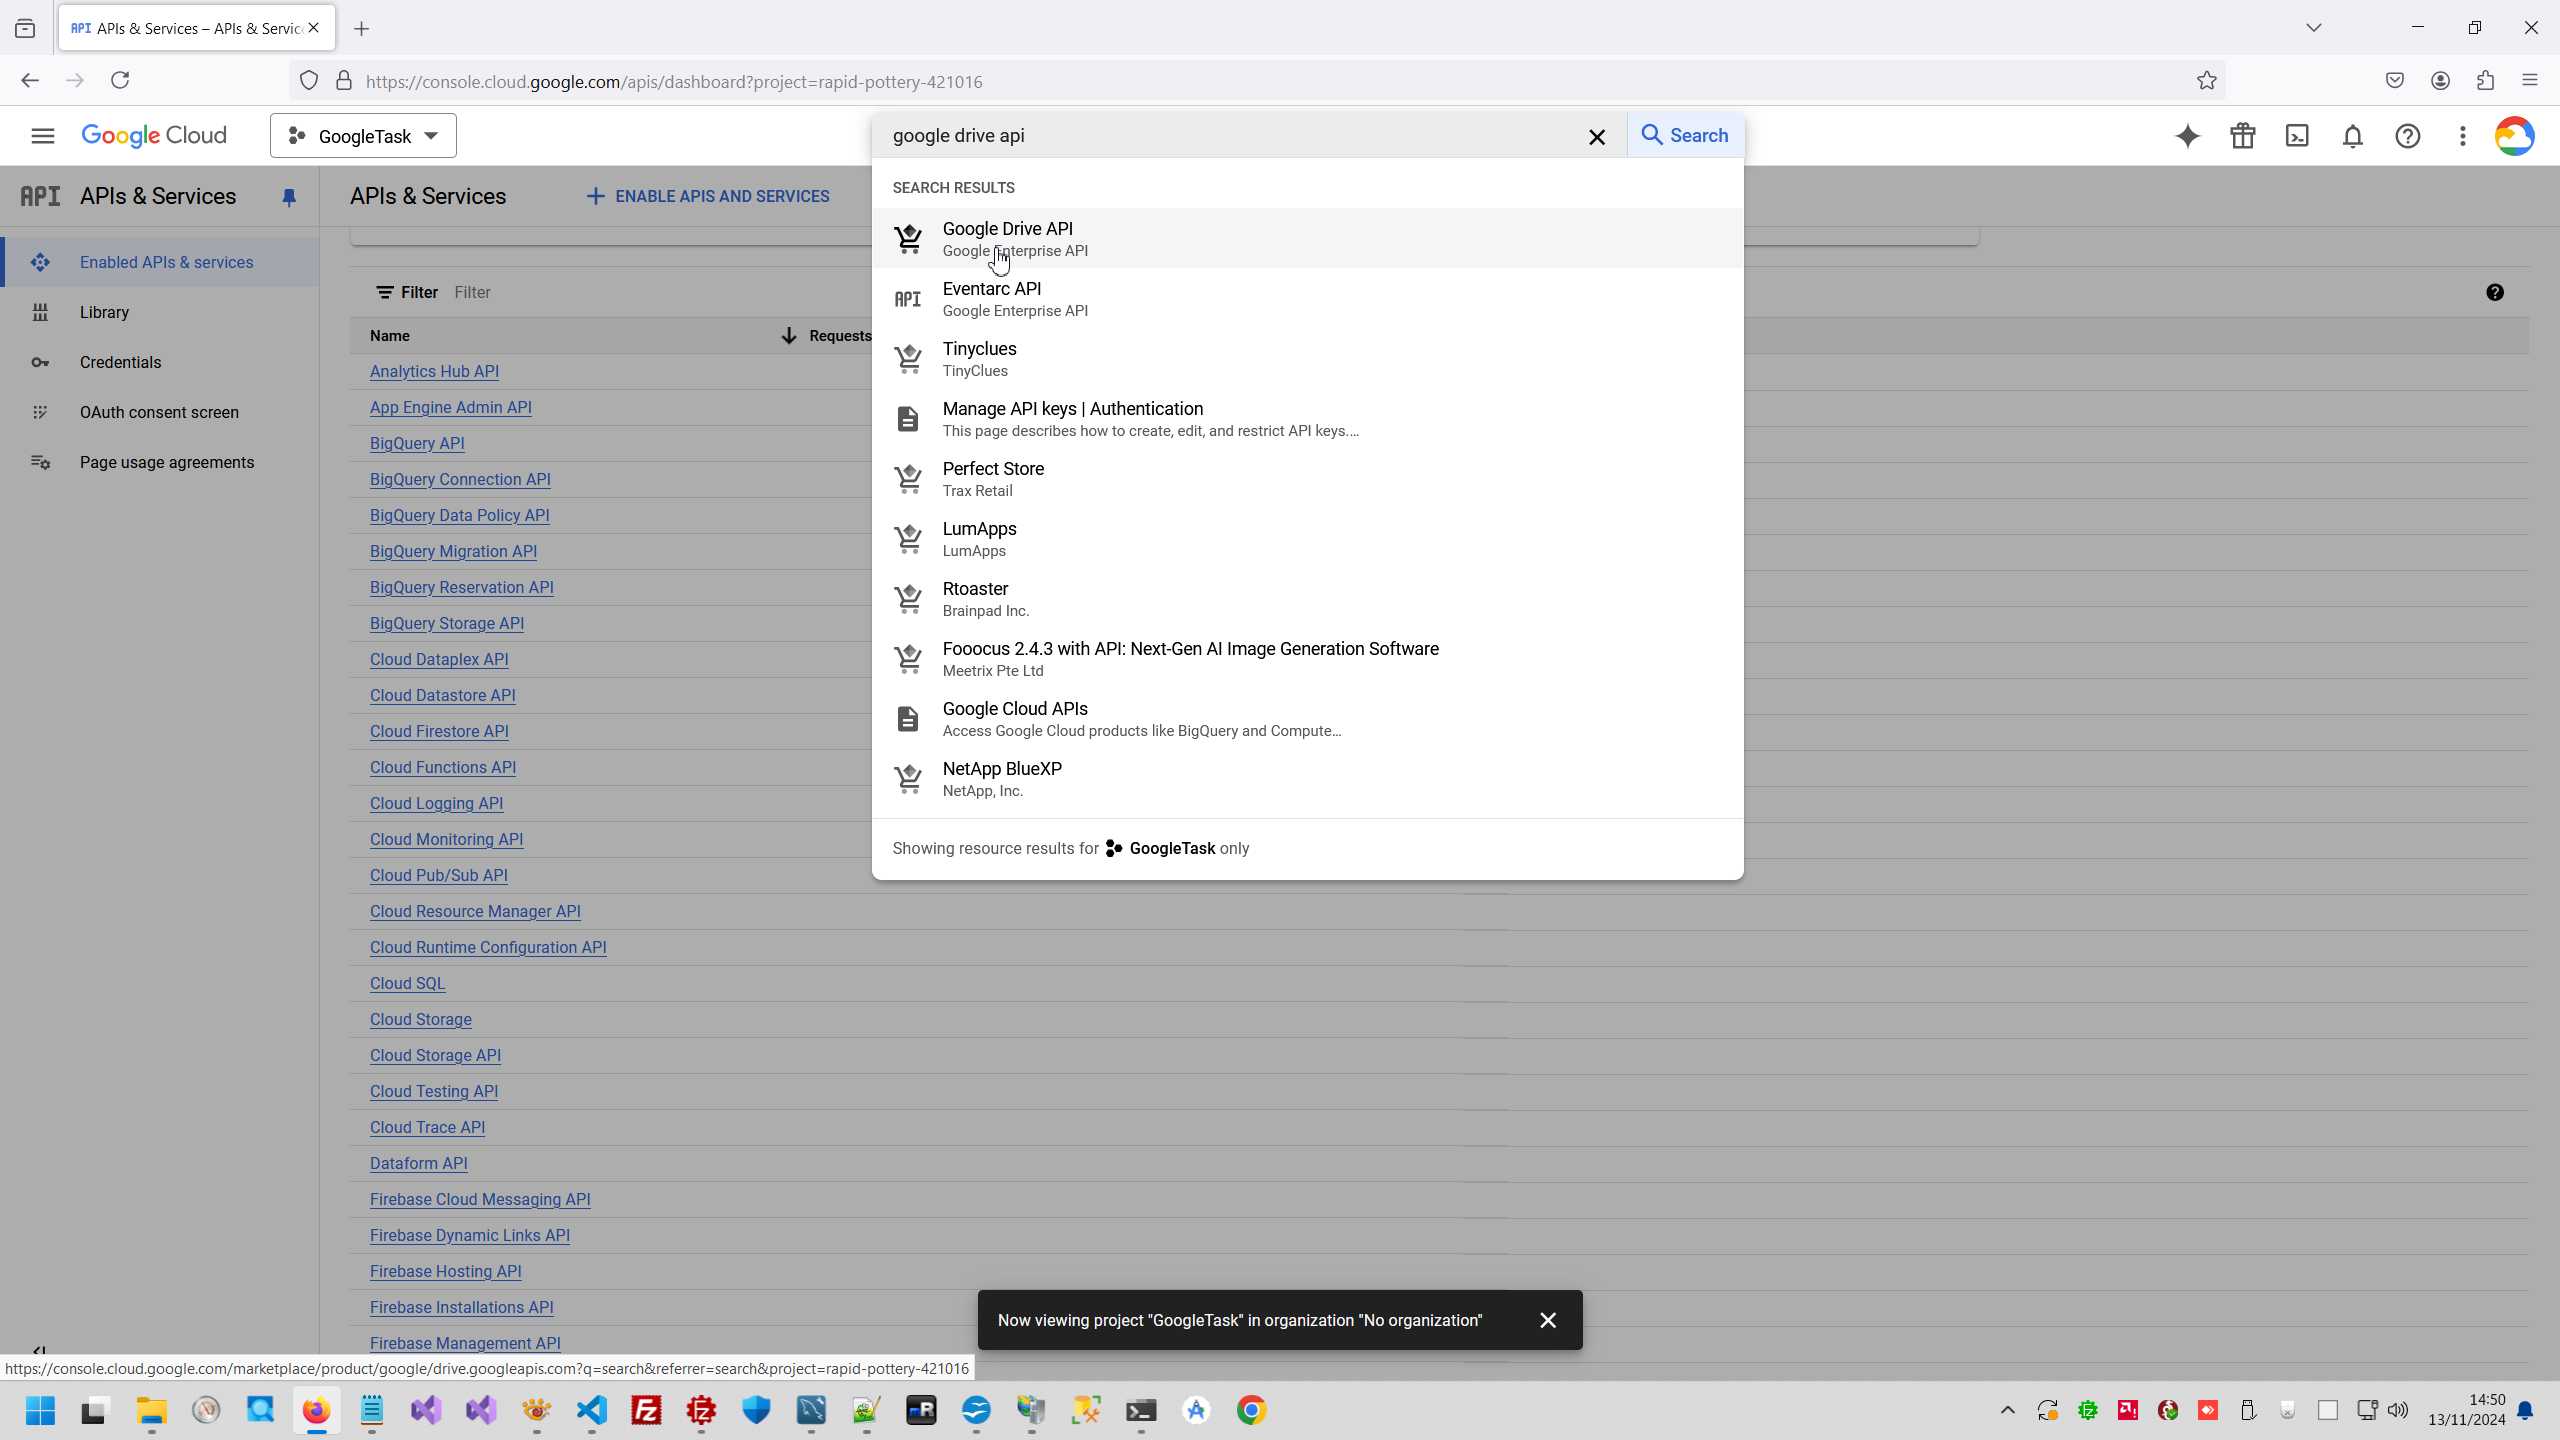Viewport: 2560px width, 1440px height.
Task: Open Credentials in the left sidebar
Action: (120, 362)
